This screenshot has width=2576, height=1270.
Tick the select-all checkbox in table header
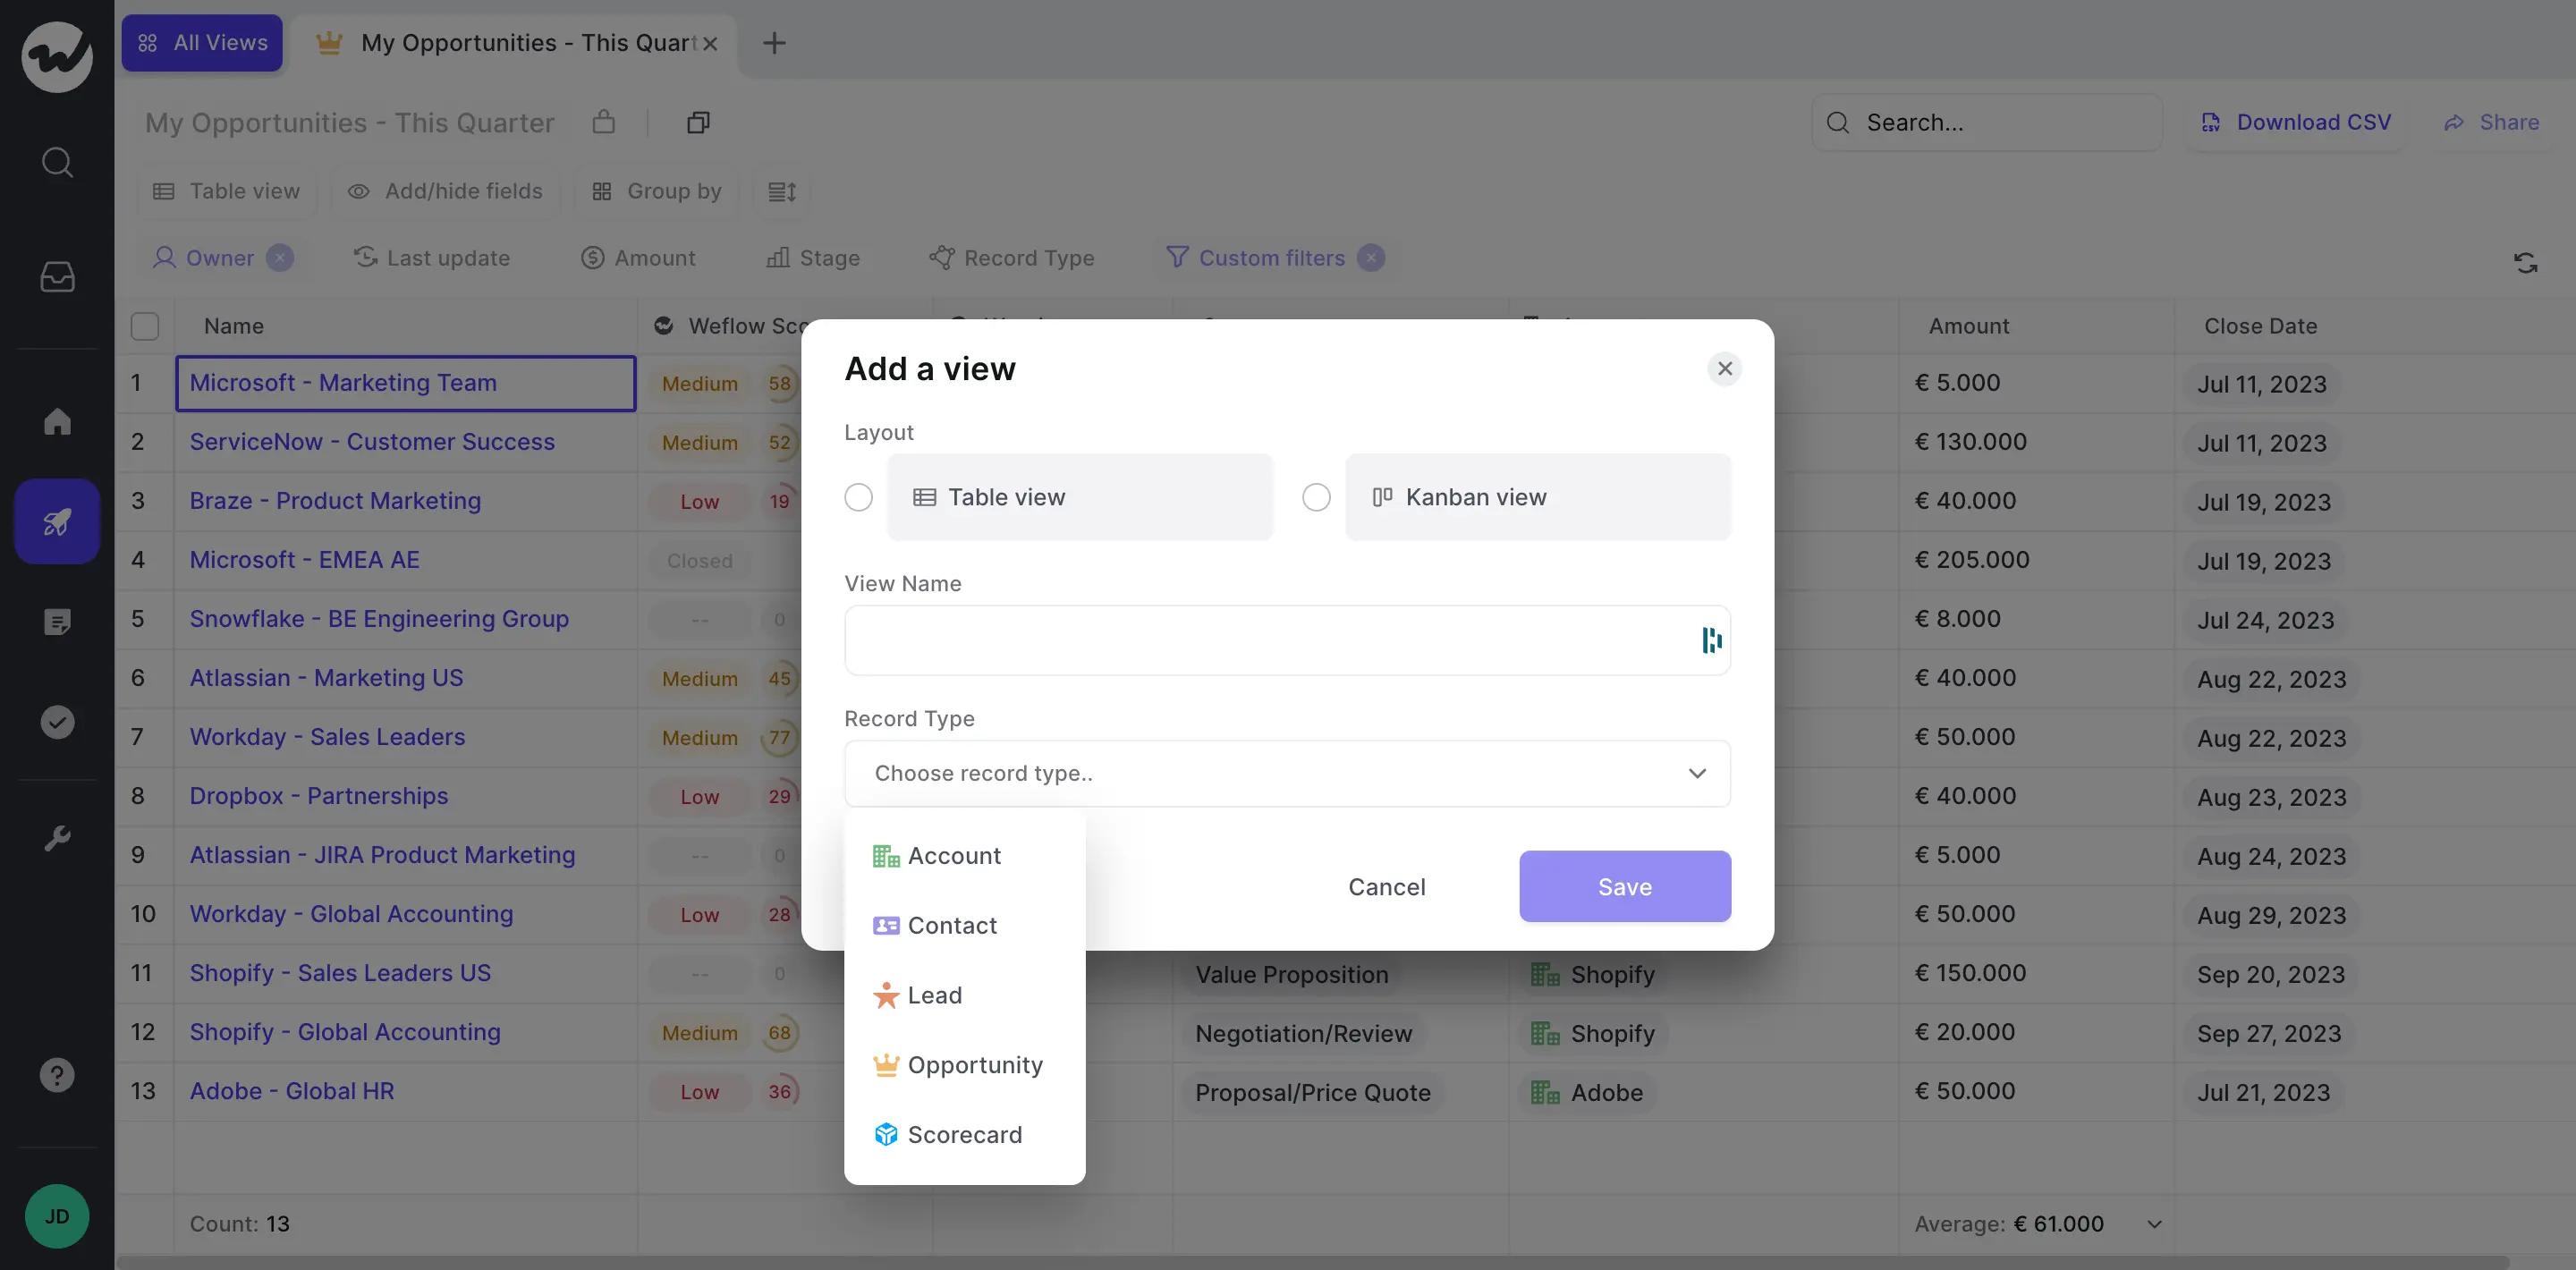pos(145,326)
